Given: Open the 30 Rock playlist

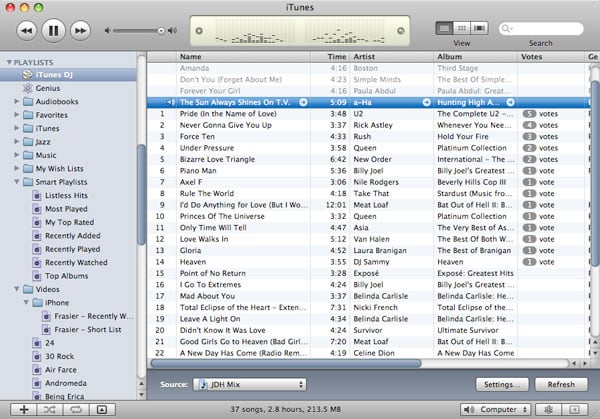Looking at the screenshot, I should click(59, 356).
